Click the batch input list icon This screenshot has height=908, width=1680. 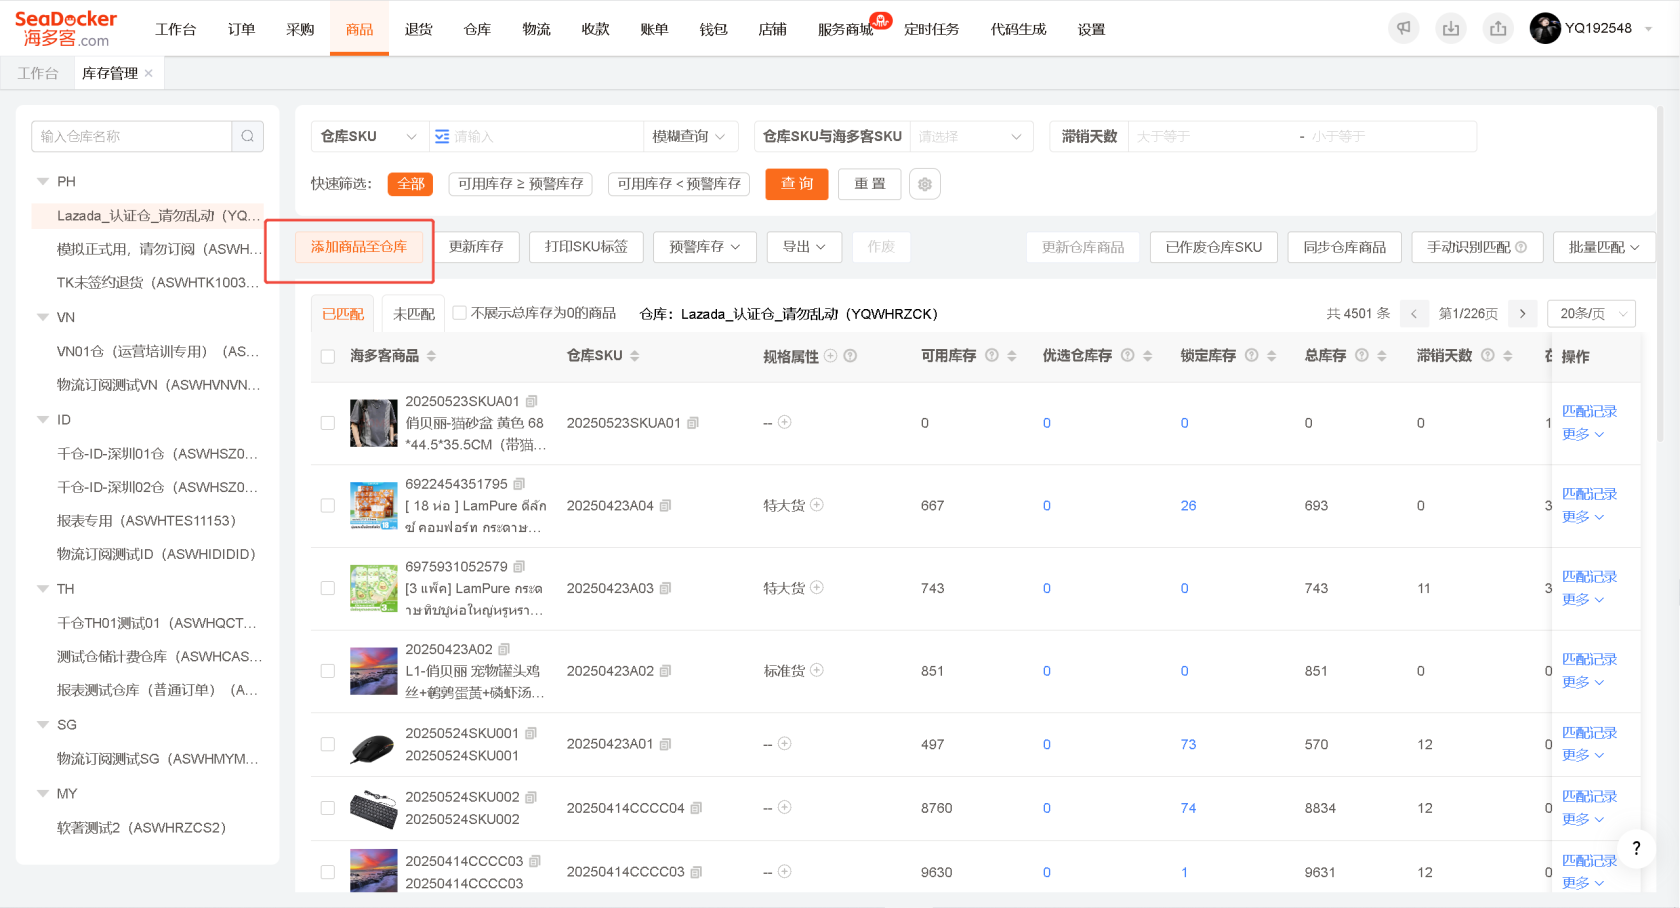(x=442, y=136)
